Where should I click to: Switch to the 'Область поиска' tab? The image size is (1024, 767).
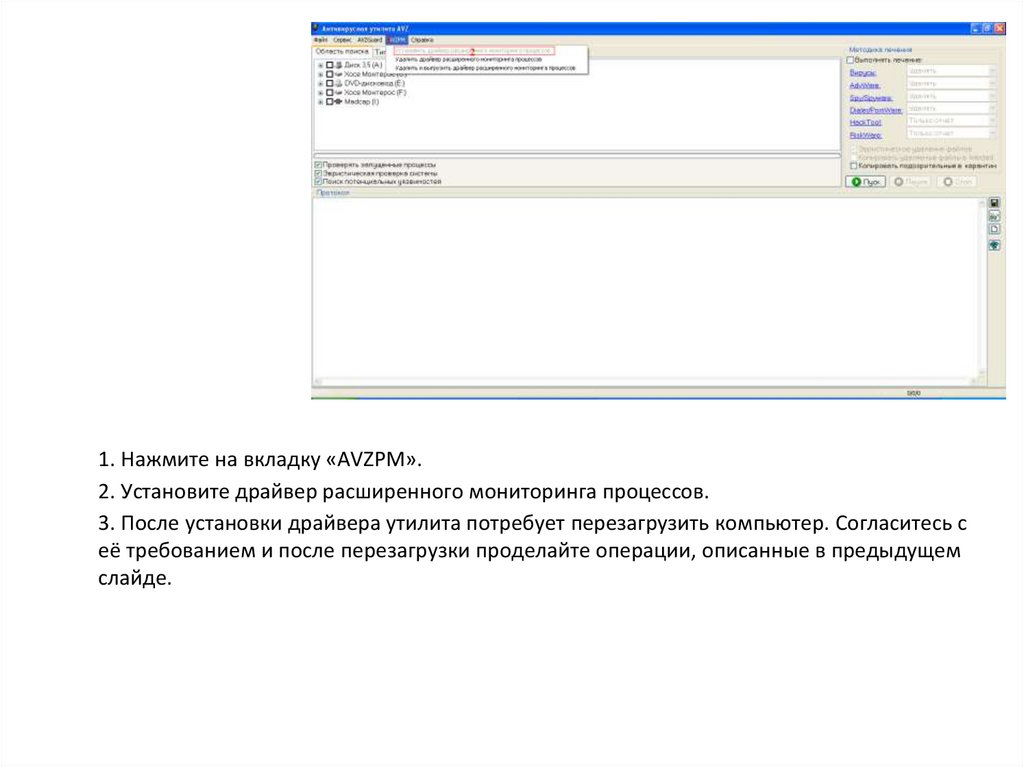[341, 51]
